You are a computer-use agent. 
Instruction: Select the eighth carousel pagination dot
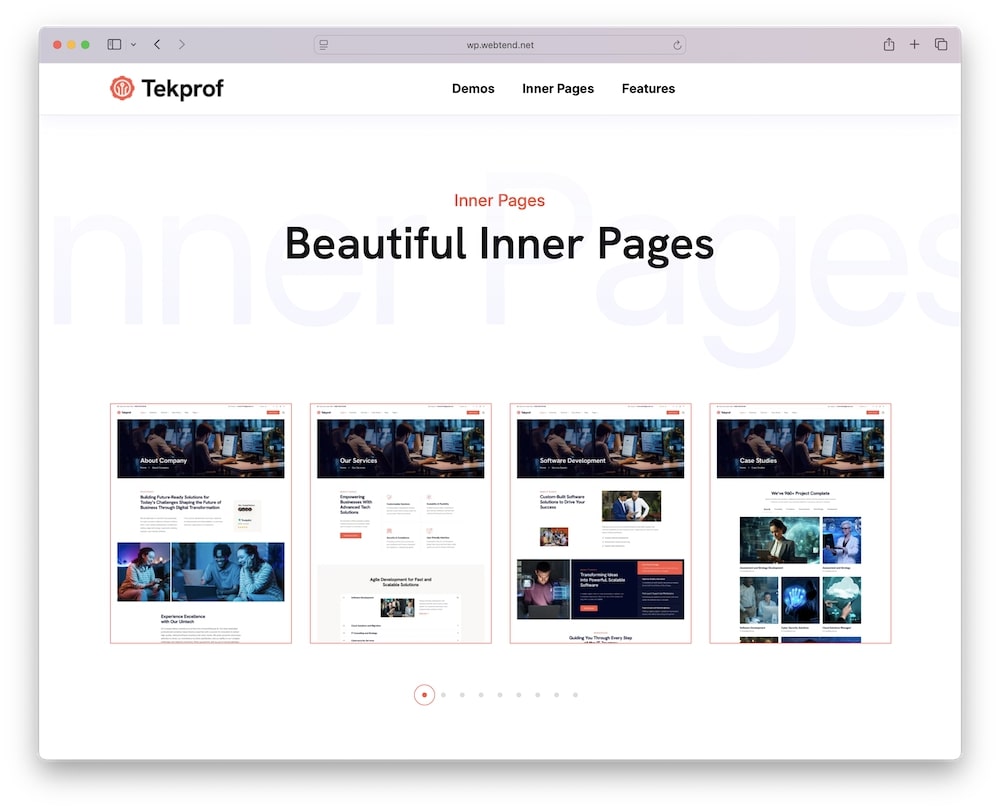coord(556,695)
